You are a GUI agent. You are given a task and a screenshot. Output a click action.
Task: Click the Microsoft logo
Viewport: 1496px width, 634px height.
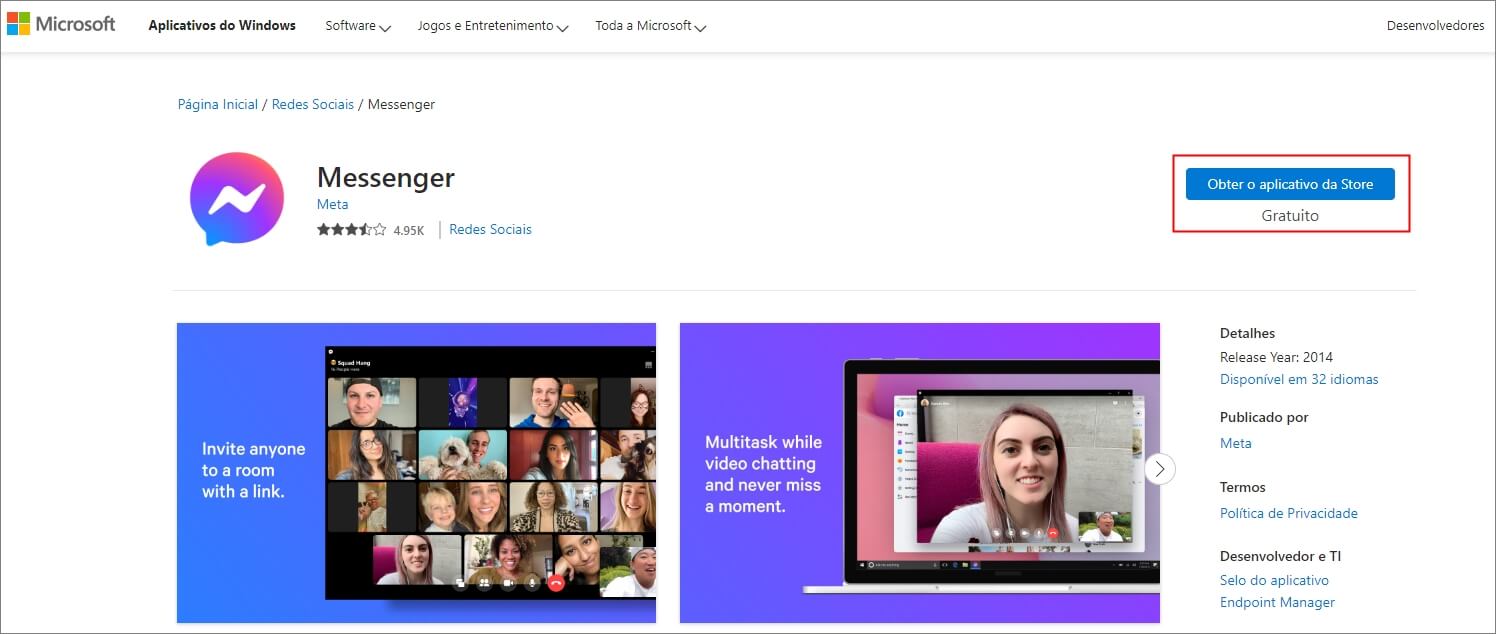61,24
